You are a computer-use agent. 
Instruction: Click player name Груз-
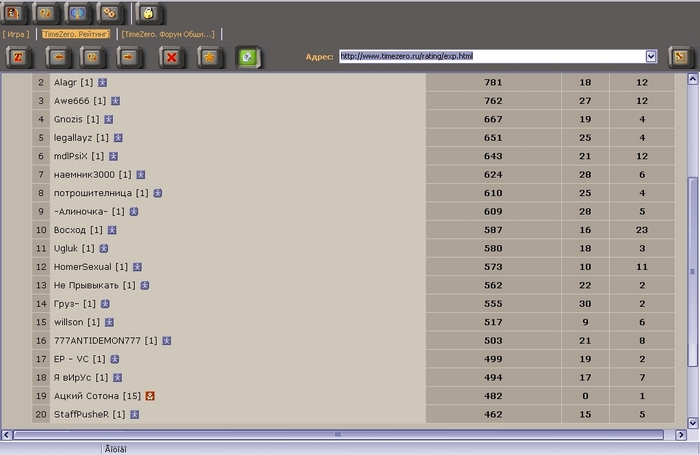pos(67,304)
